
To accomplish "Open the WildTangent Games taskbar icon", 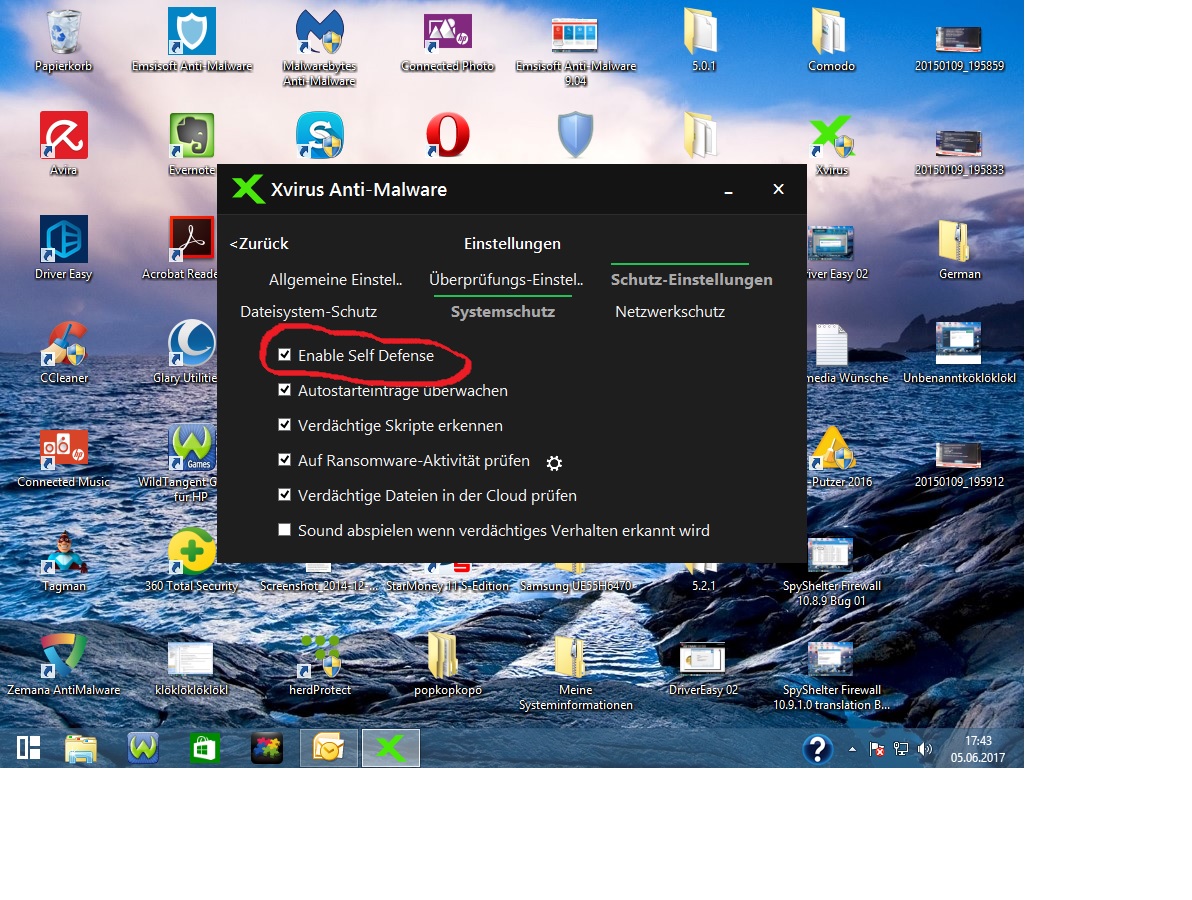I will [x=143, y=748].
